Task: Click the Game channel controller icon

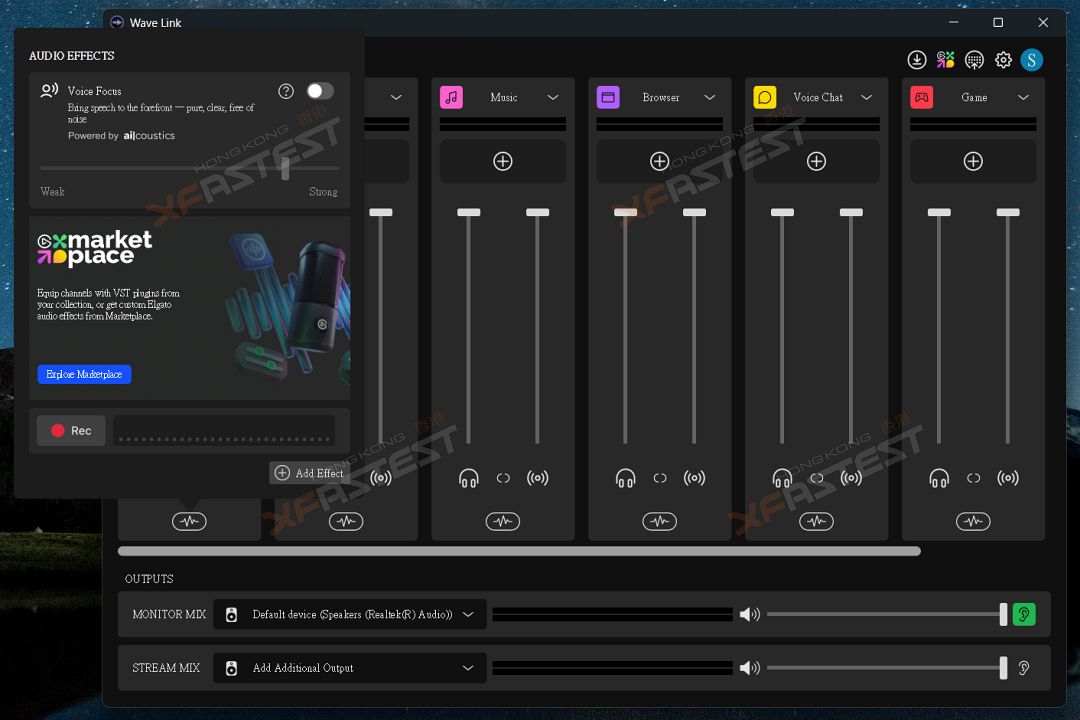Action: [922, 97]
